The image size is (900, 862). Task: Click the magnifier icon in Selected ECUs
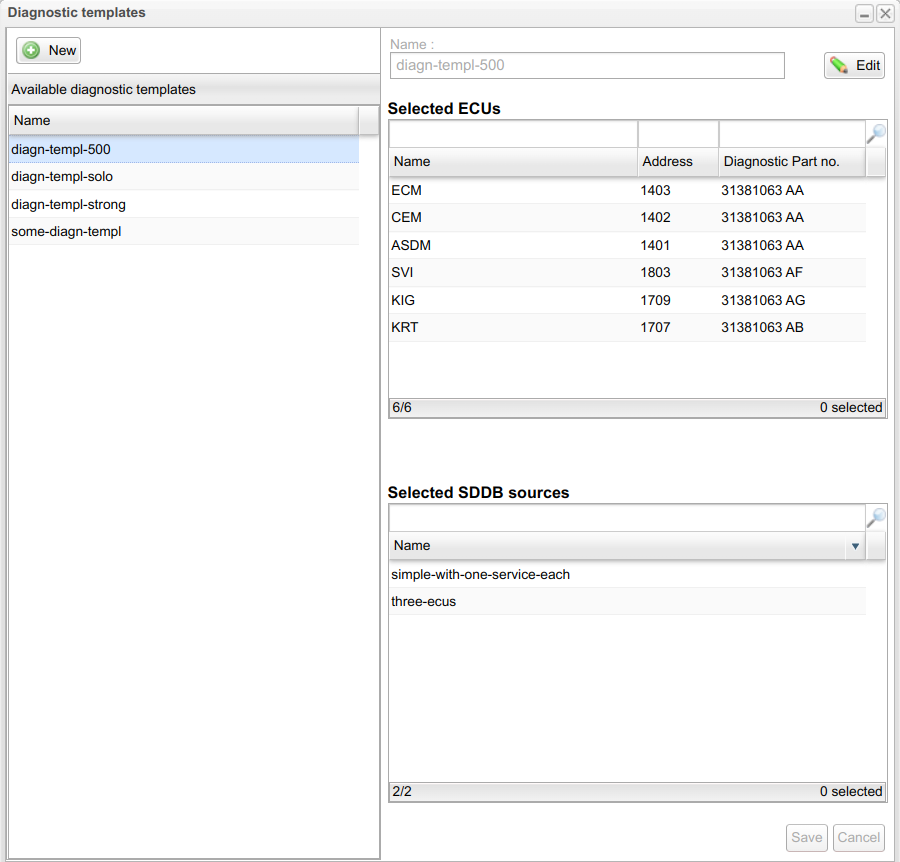click(x=876, y=134)
